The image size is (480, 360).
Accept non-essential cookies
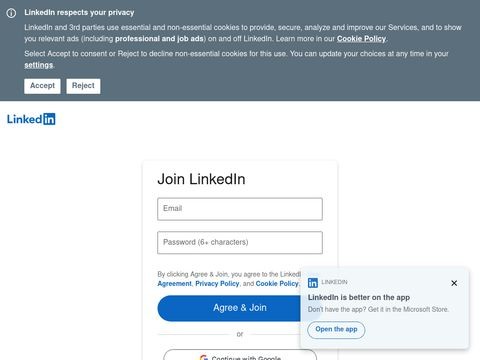[42, 86]
